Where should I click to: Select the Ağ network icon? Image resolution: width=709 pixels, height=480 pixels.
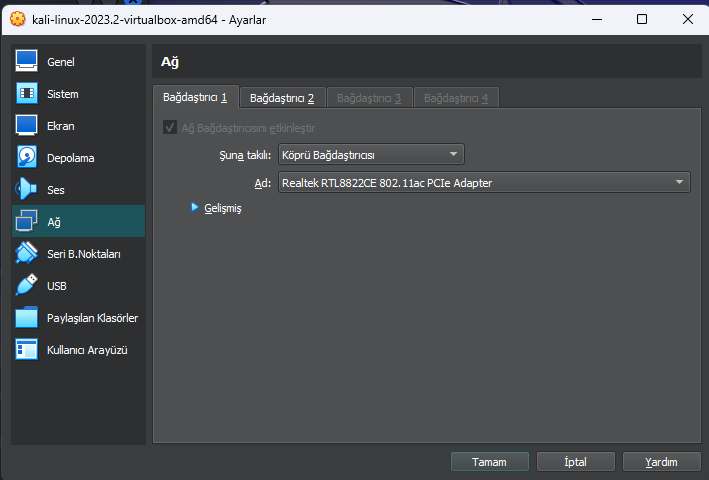click(26, 221)
